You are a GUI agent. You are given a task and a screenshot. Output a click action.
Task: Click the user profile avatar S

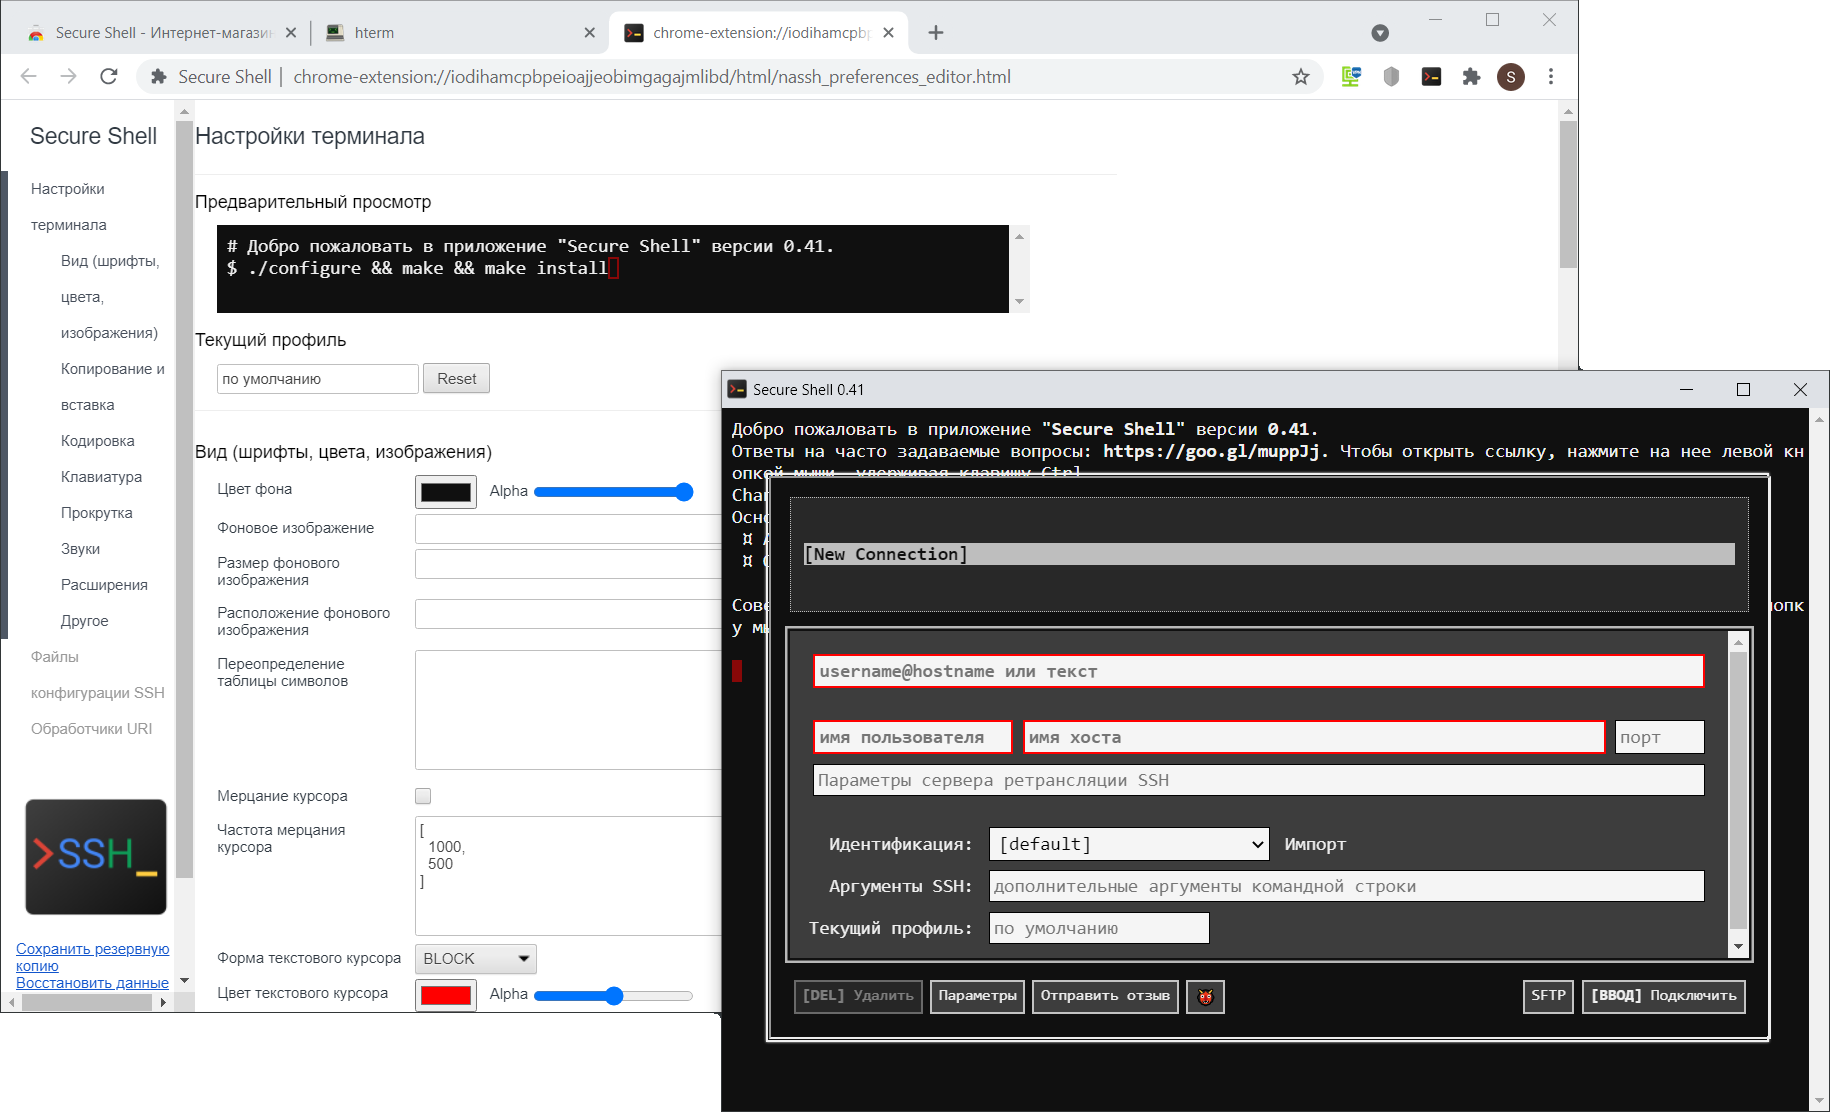pos(1511,77)
